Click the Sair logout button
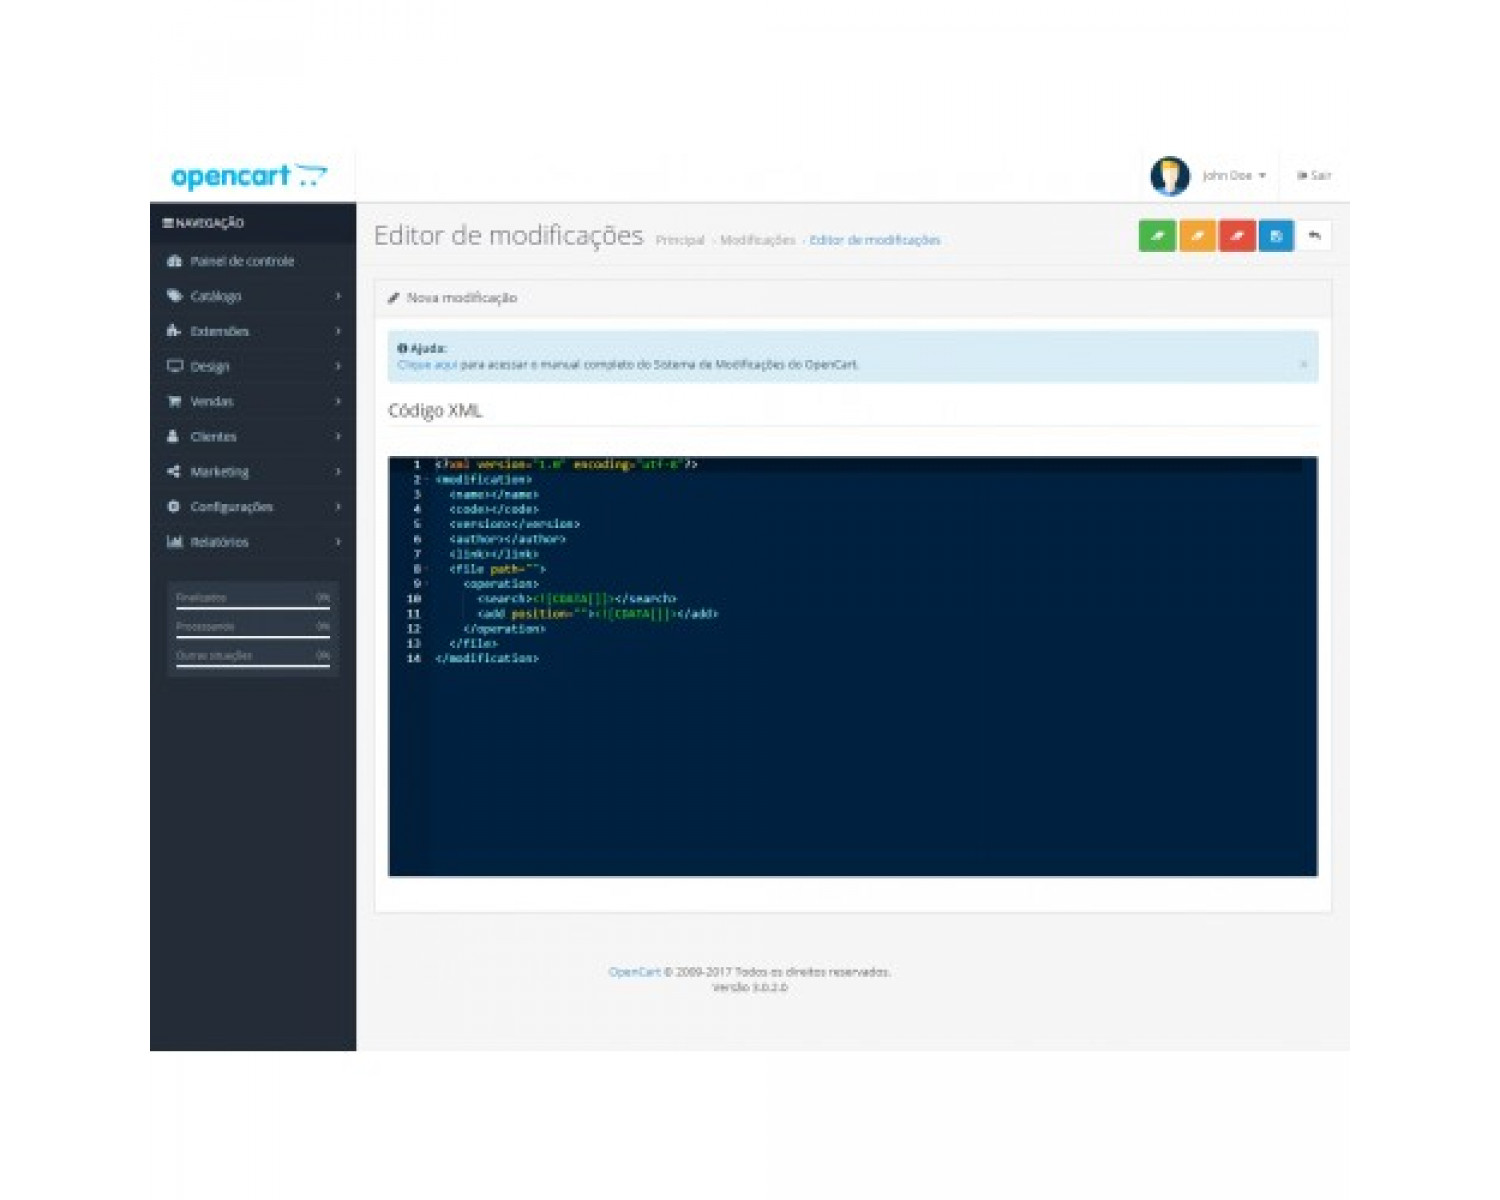Viewport: 1500px width, 1200px height. [x=1315, y=175]
